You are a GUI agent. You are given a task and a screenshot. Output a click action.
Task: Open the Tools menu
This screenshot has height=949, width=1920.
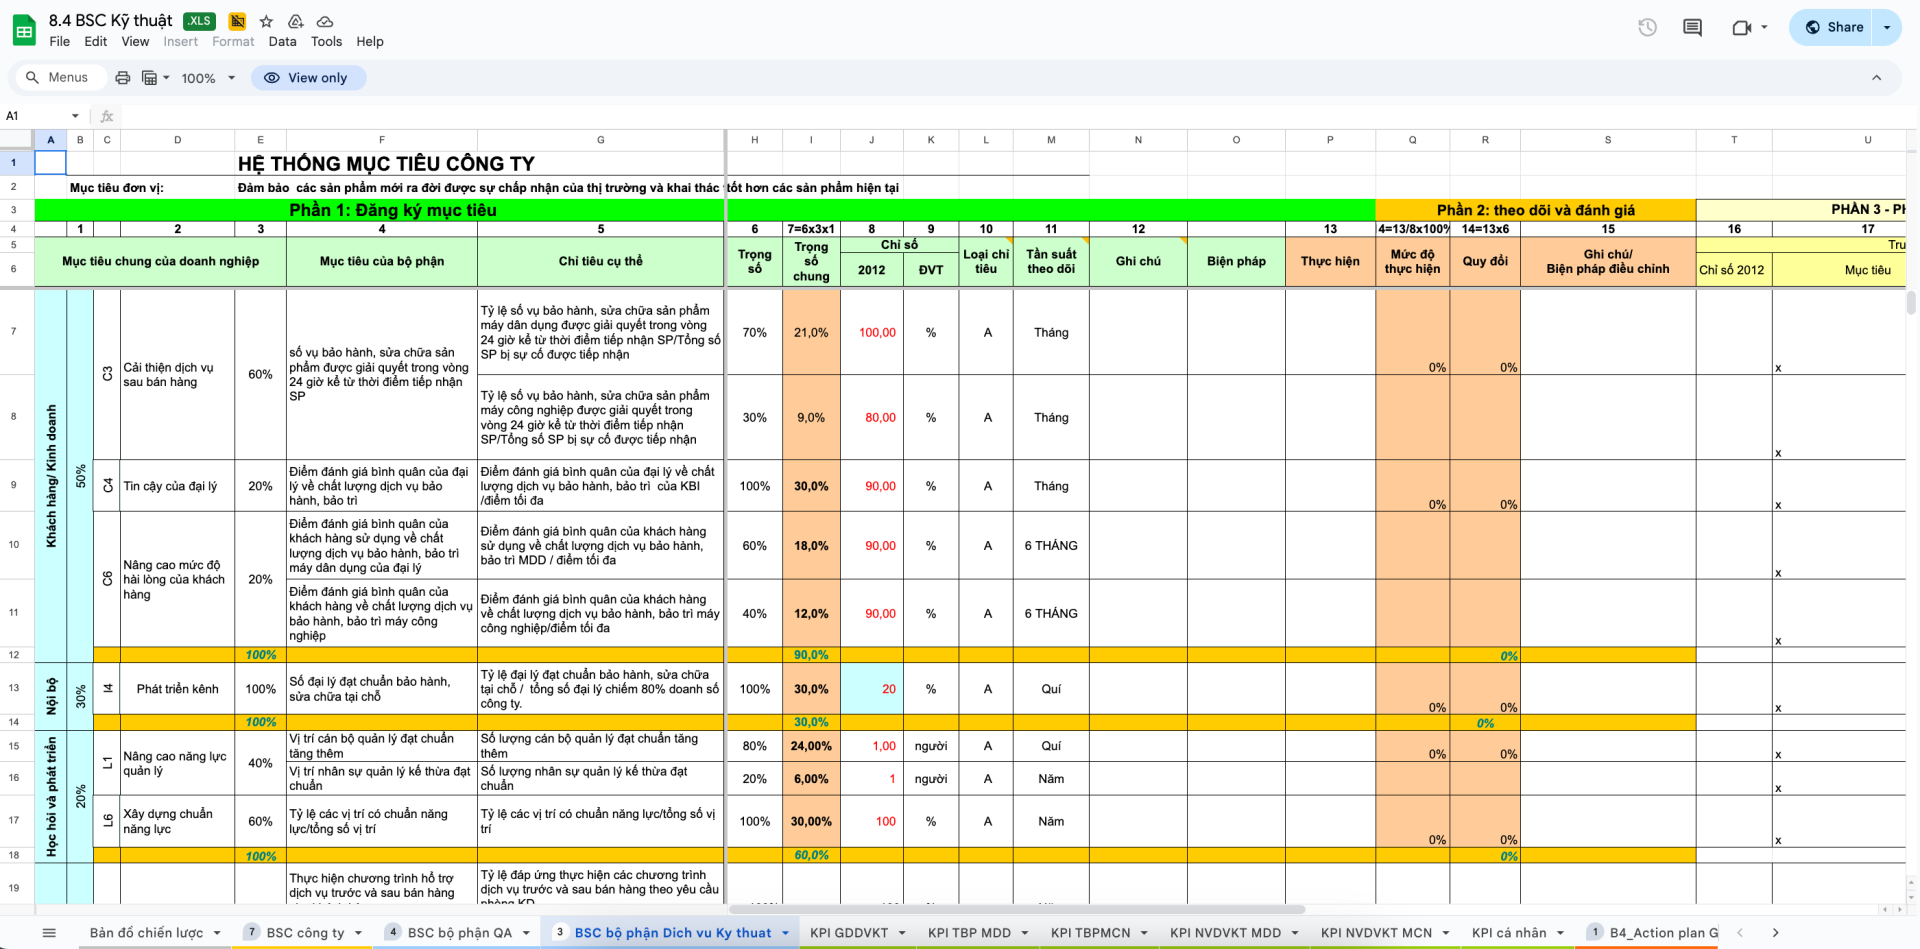pyautogui.click(x=326, y=42)
